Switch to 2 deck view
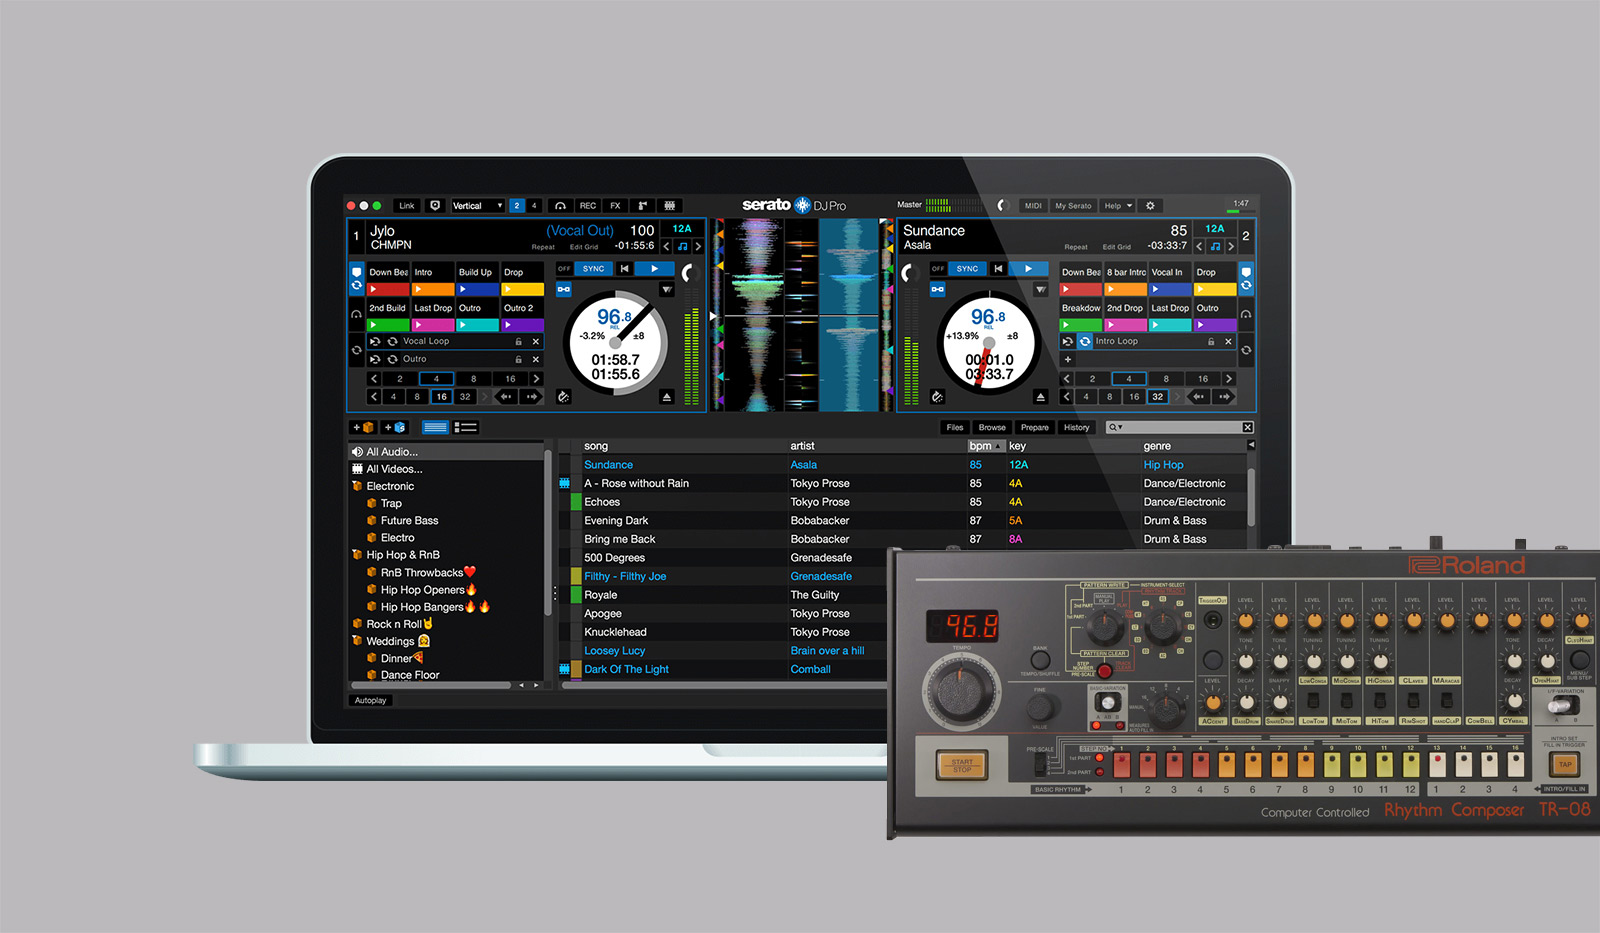1600x933 pixels. [516, 206]
